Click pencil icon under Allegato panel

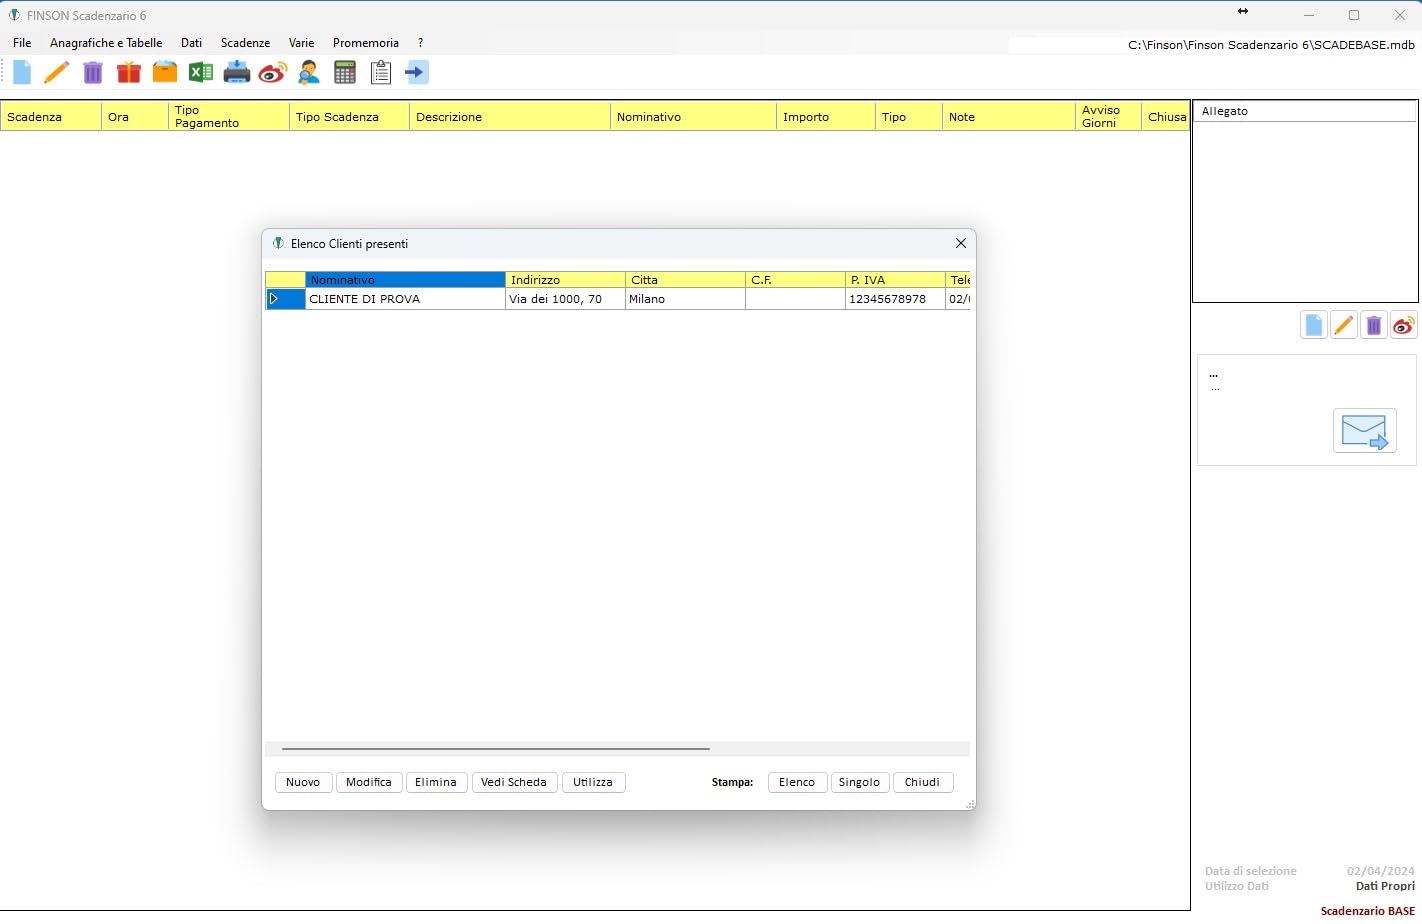(1344, 325)
